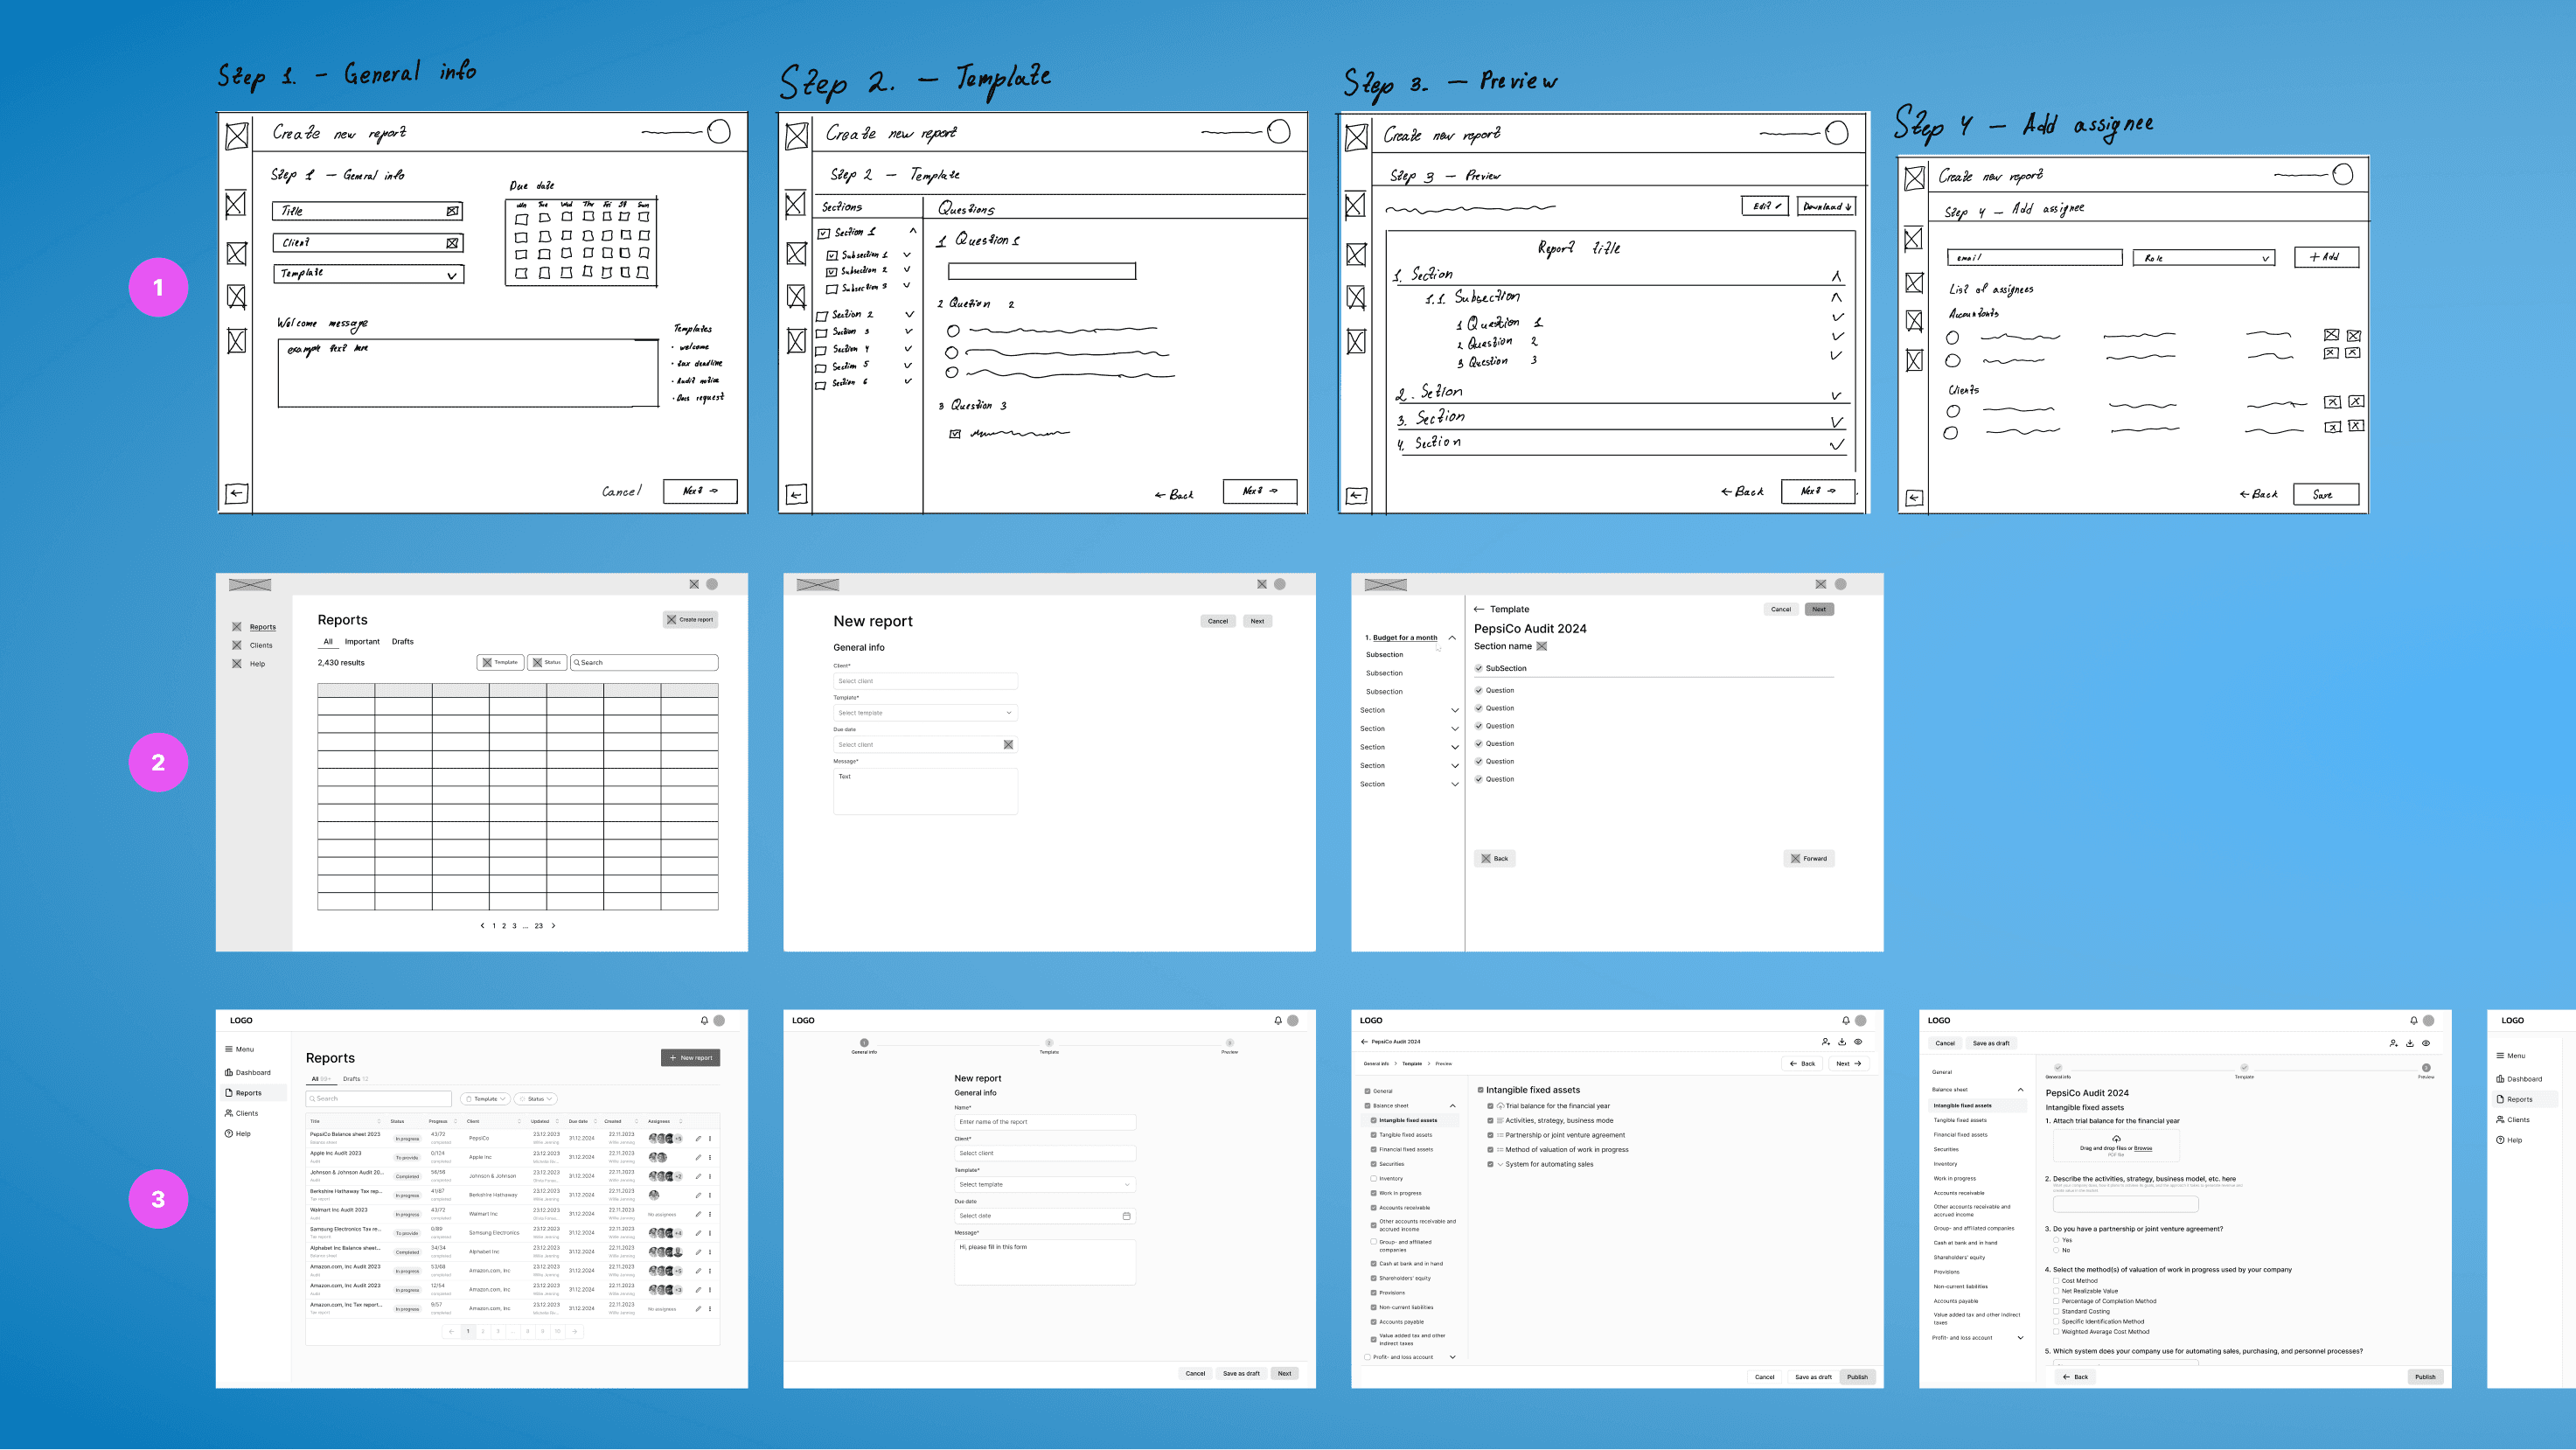Click the placeholder icon next to Section name
This screenshot has width=2576, height=1450.
[1542, 646]
